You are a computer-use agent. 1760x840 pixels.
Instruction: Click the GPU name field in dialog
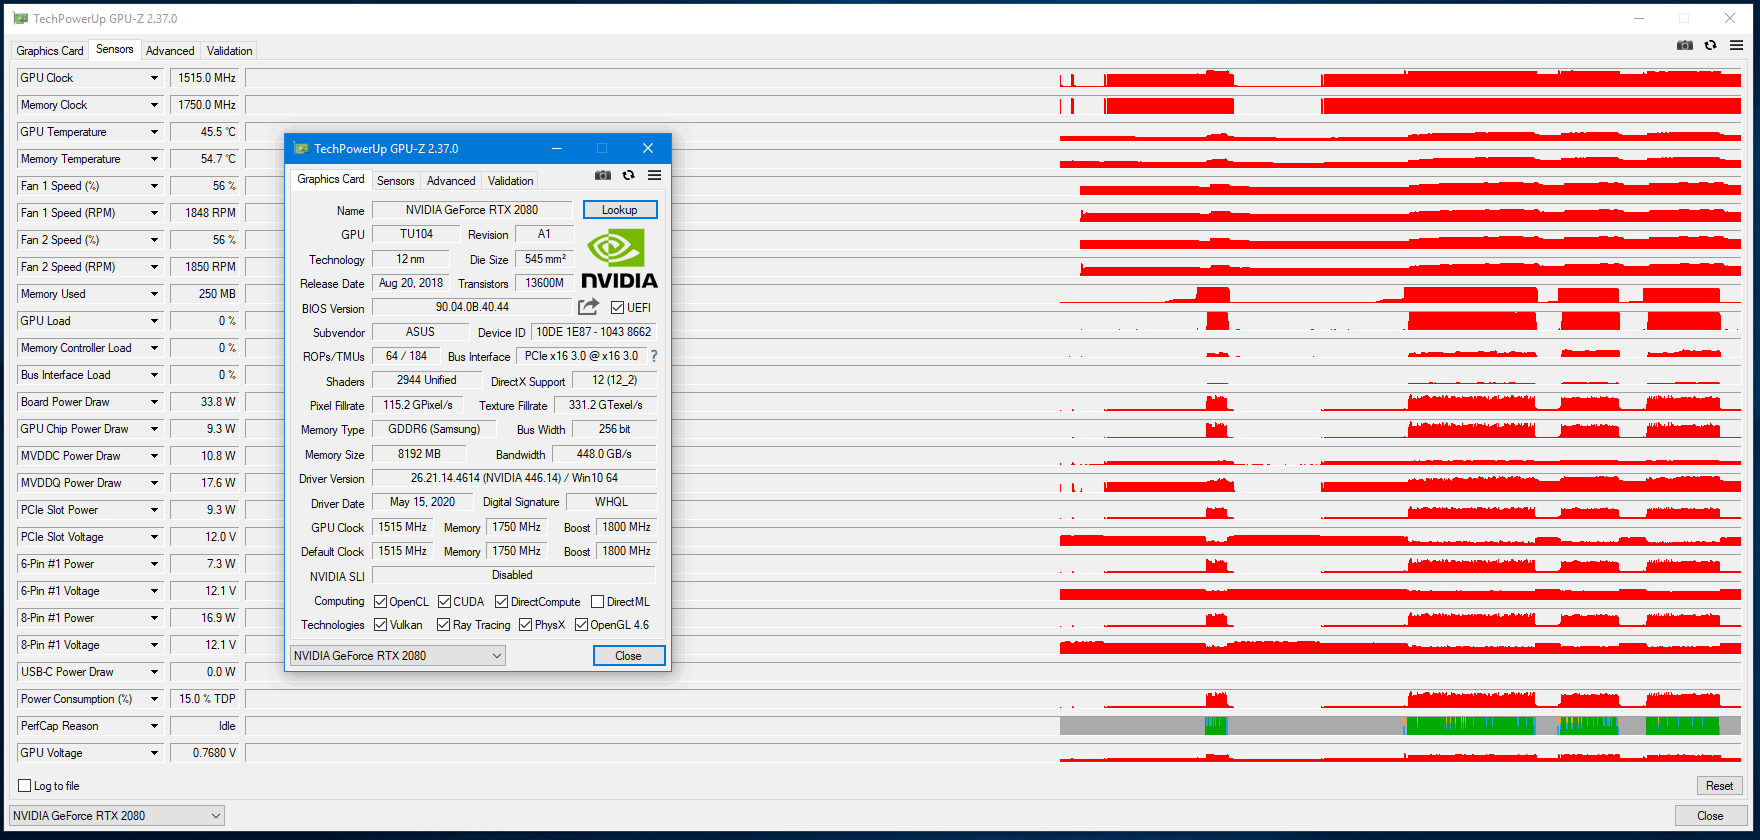tap(472, 210)
